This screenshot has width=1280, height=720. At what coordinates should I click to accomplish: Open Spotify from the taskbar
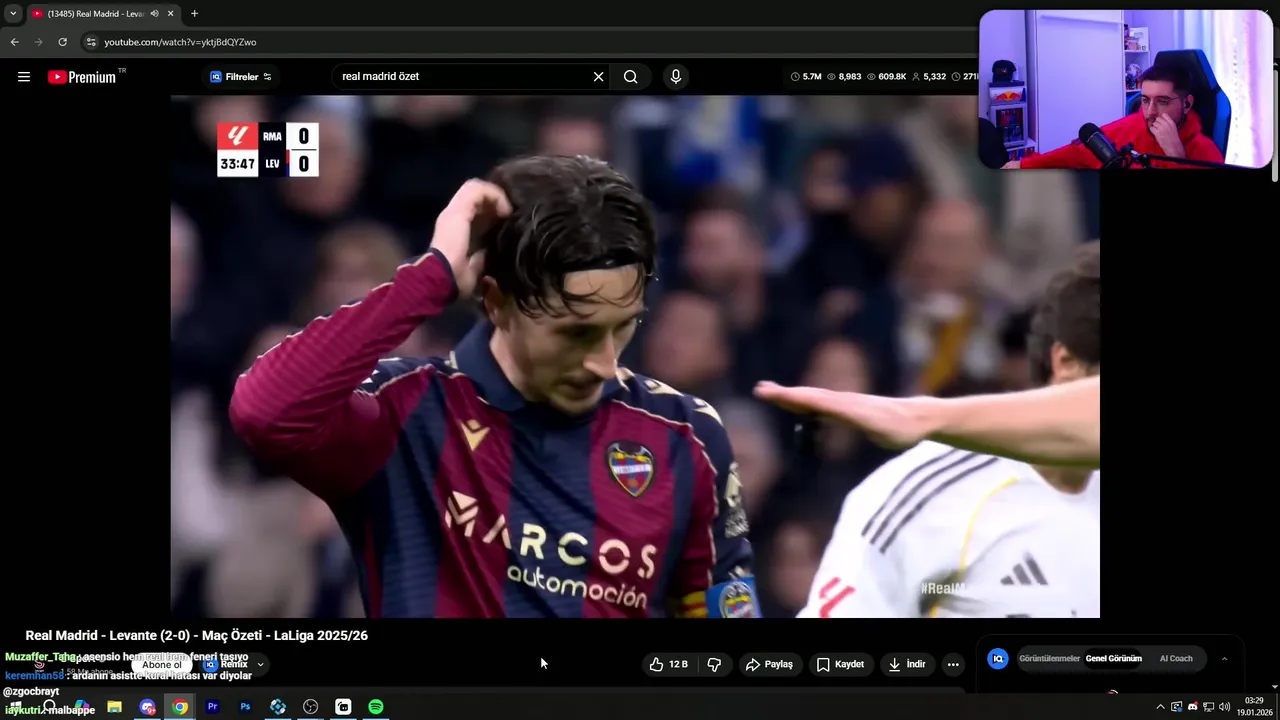376,707
